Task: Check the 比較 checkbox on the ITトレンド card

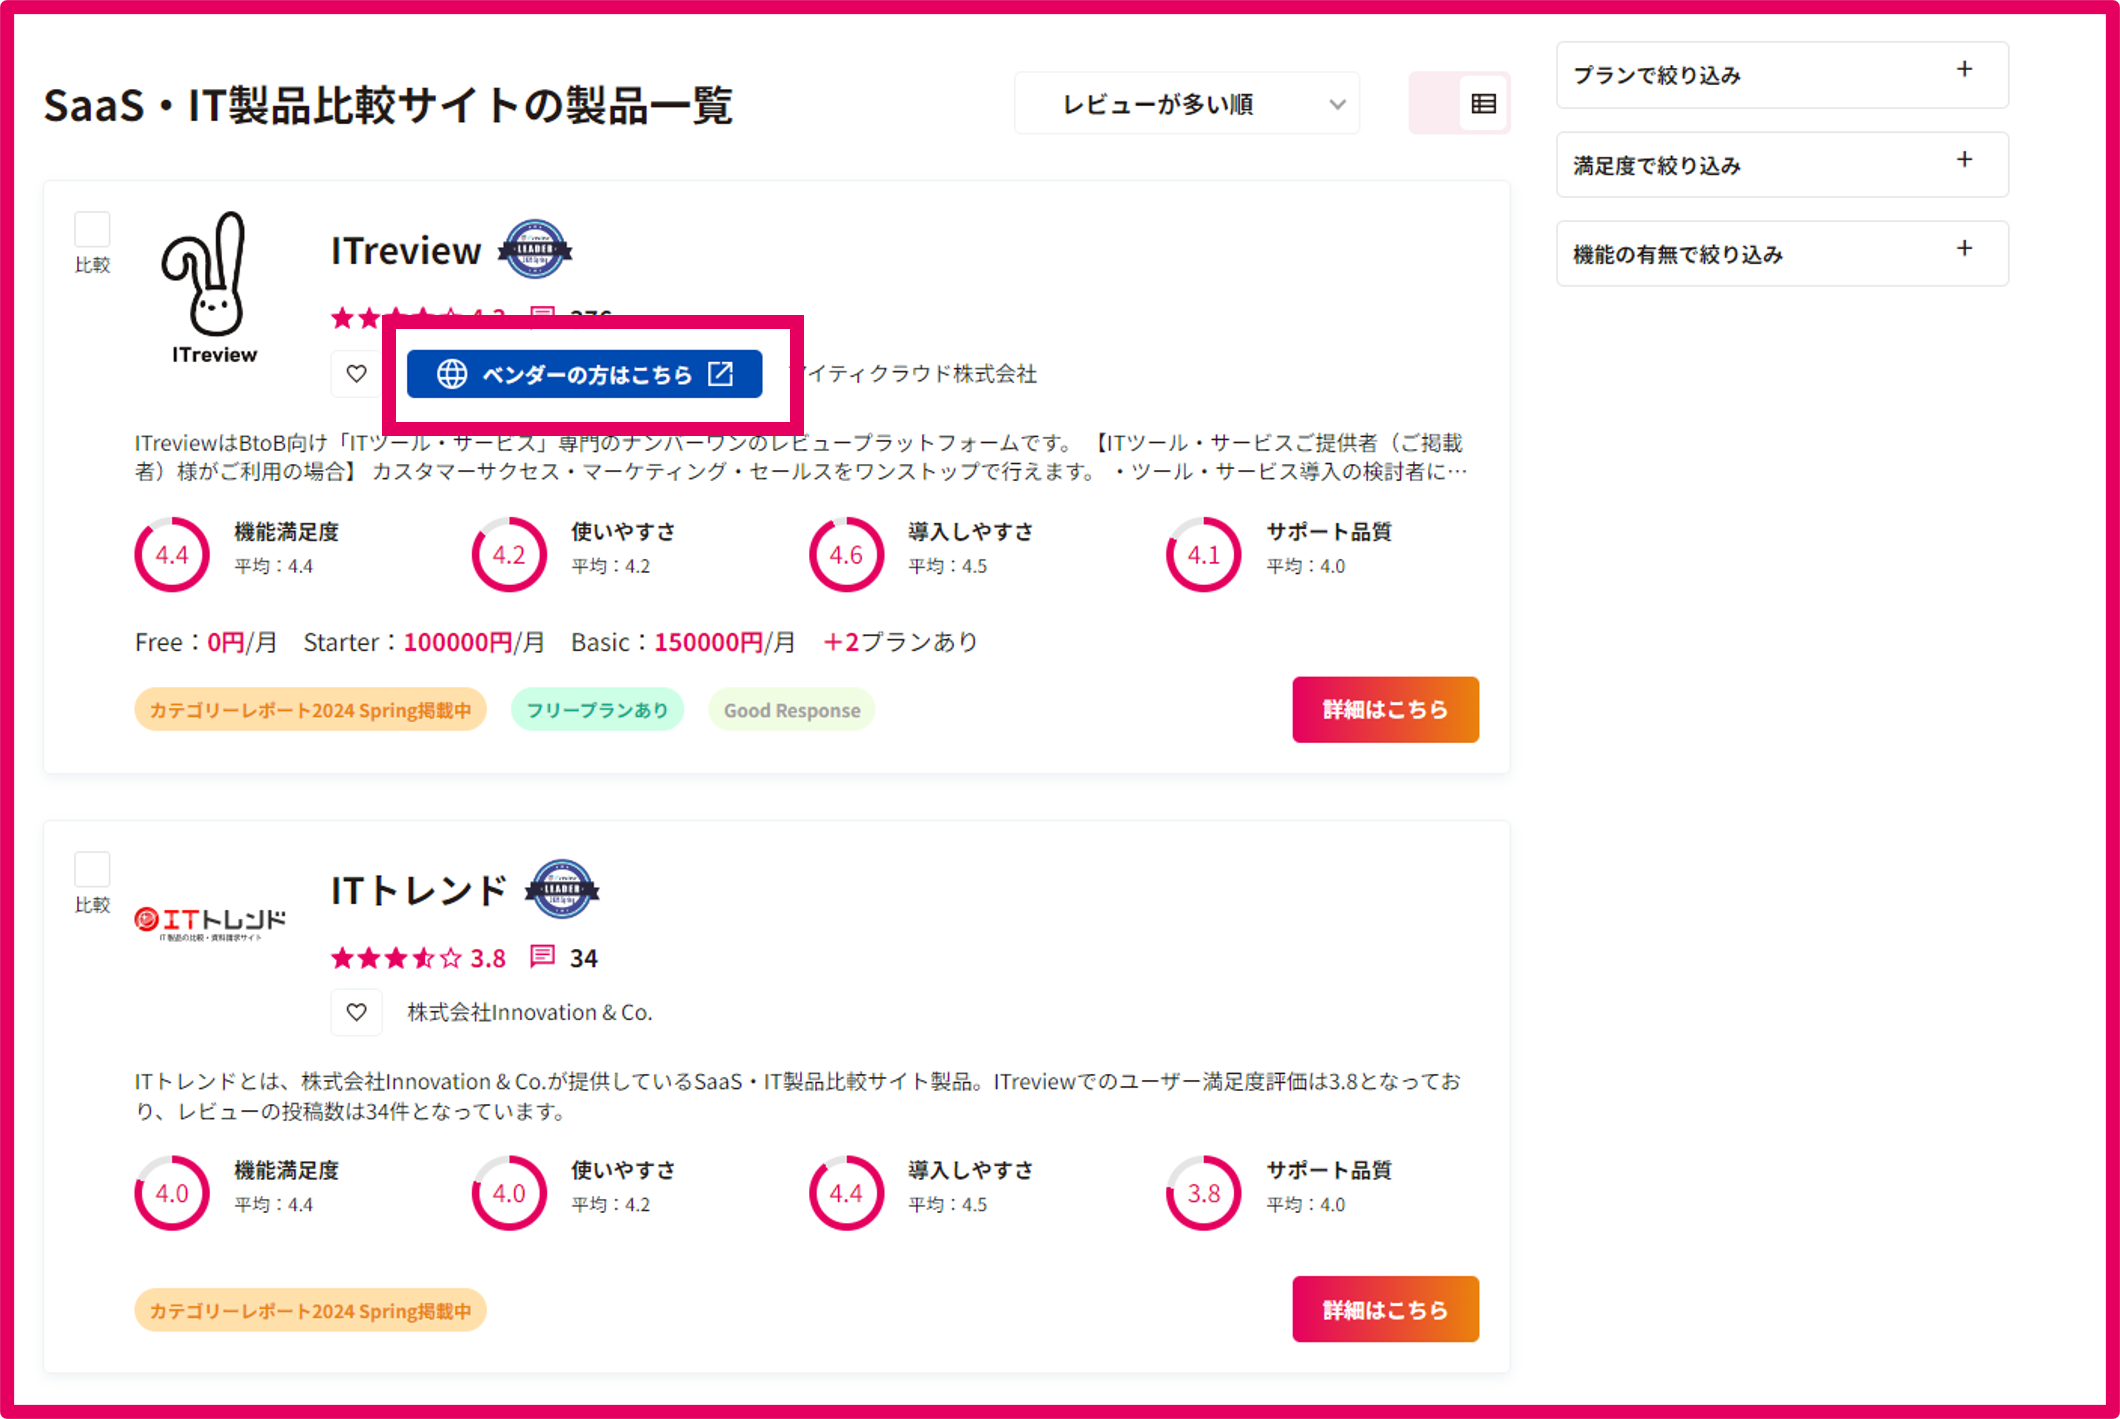Action: [x=92, y=869]
